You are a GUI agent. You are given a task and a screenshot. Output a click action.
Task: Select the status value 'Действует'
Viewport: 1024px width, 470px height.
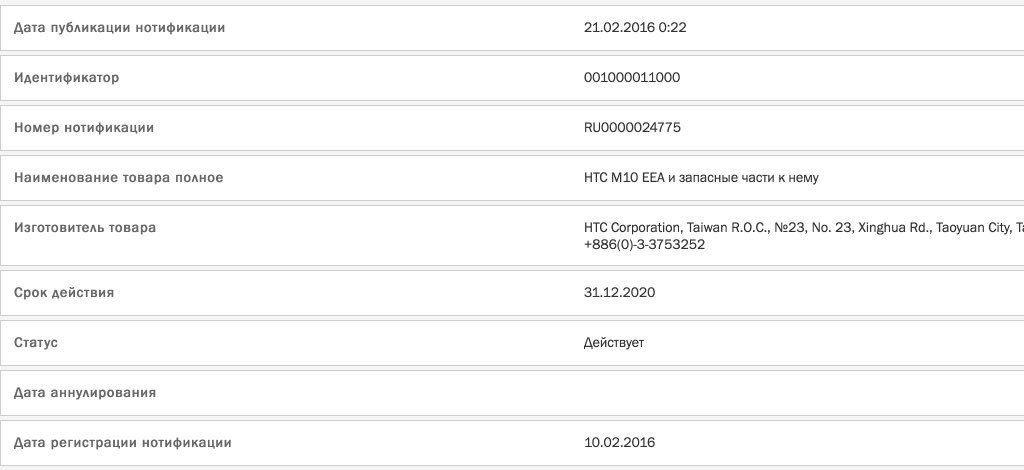(x=614, y=343)
